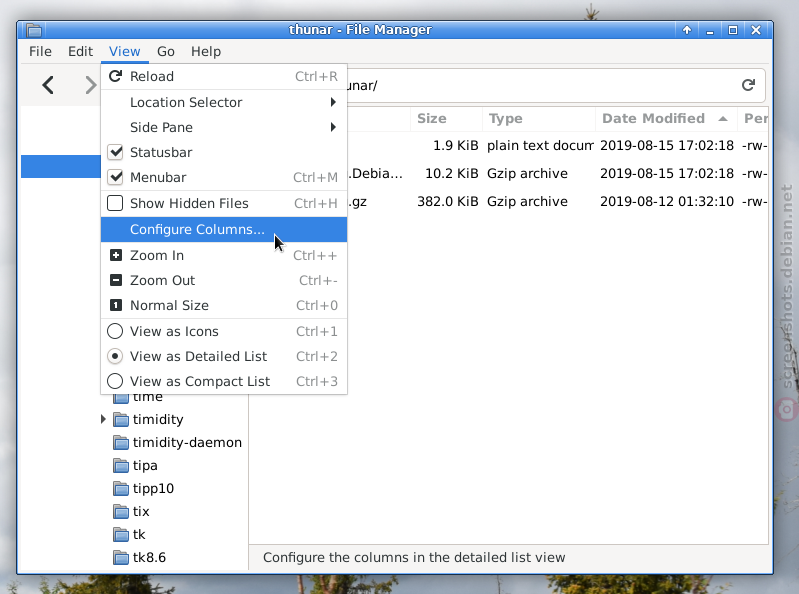This screenshot has width=799, height=594.
Task: Open the Location Selector submenu
Action: (x=224, y=102)
